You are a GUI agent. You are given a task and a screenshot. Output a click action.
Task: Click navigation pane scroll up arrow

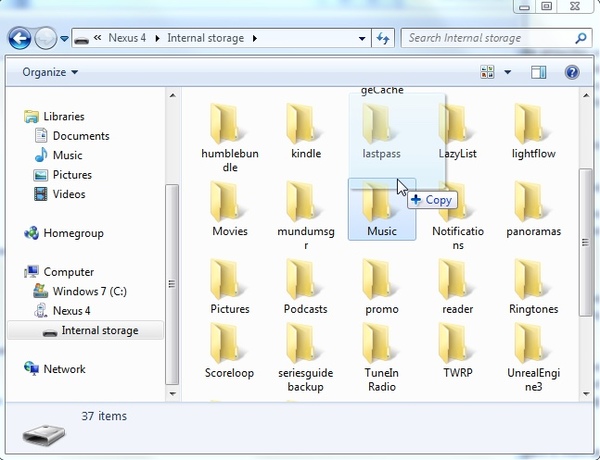173,95
